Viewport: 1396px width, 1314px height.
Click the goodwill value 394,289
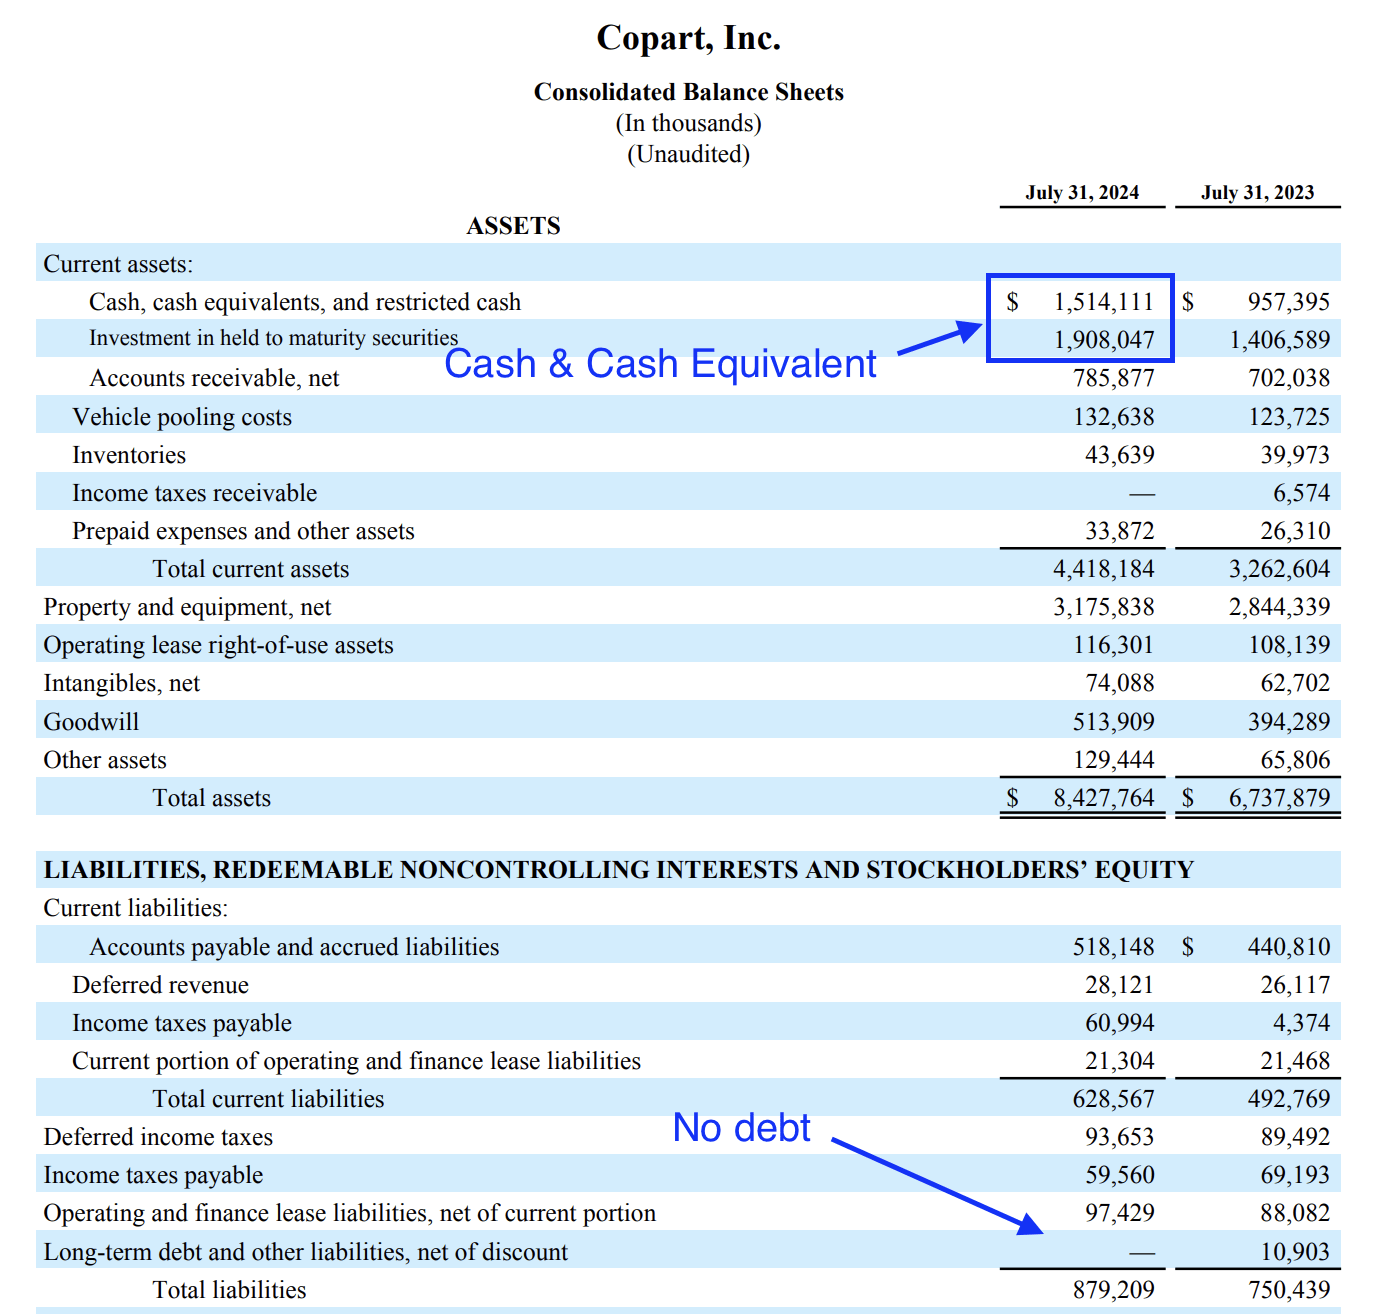pyautogui.click(x=1289, y=722)
